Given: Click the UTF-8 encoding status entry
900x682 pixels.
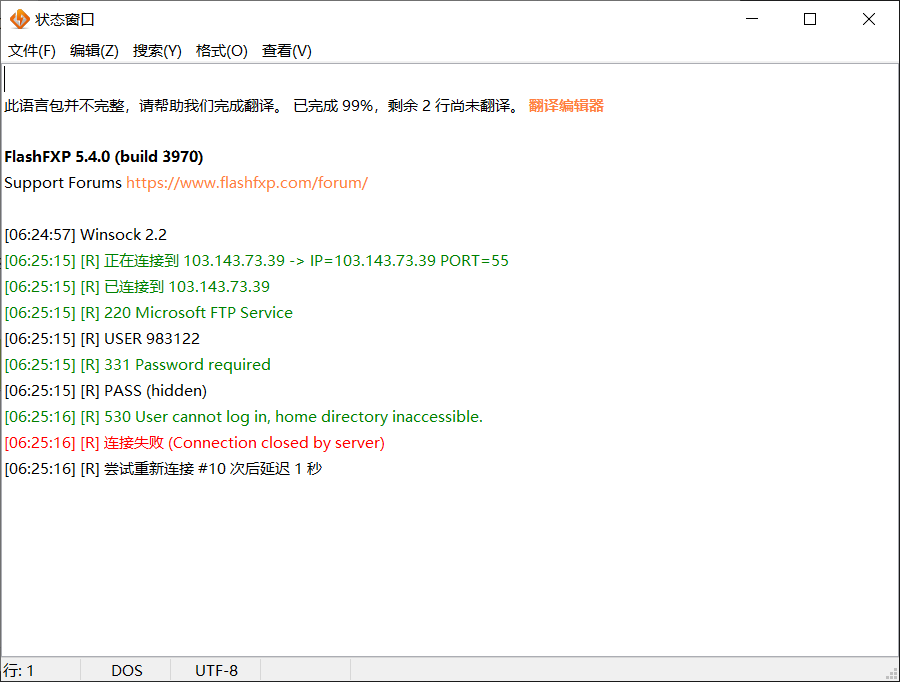Looking at the screenshot, I should 216,671.
